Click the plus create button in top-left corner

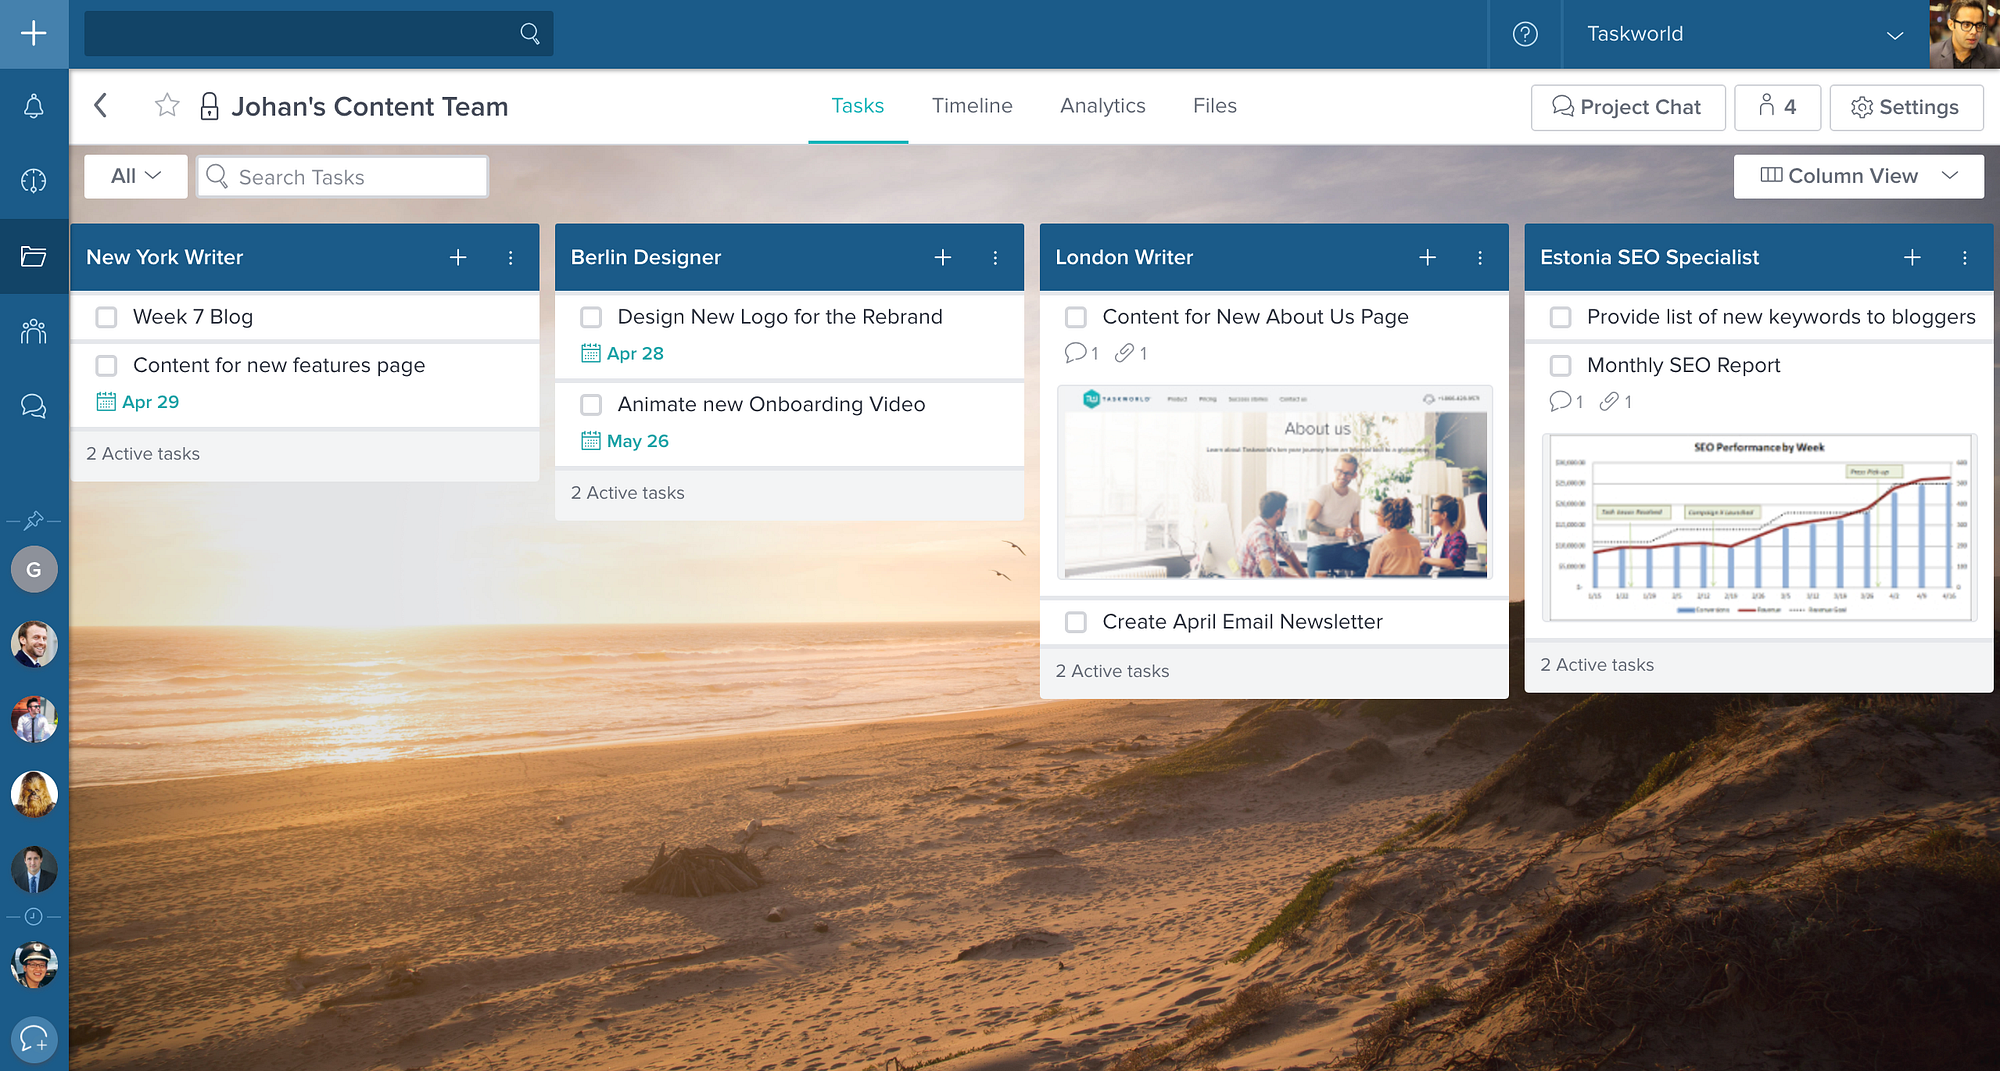click(x=34, y=34)
